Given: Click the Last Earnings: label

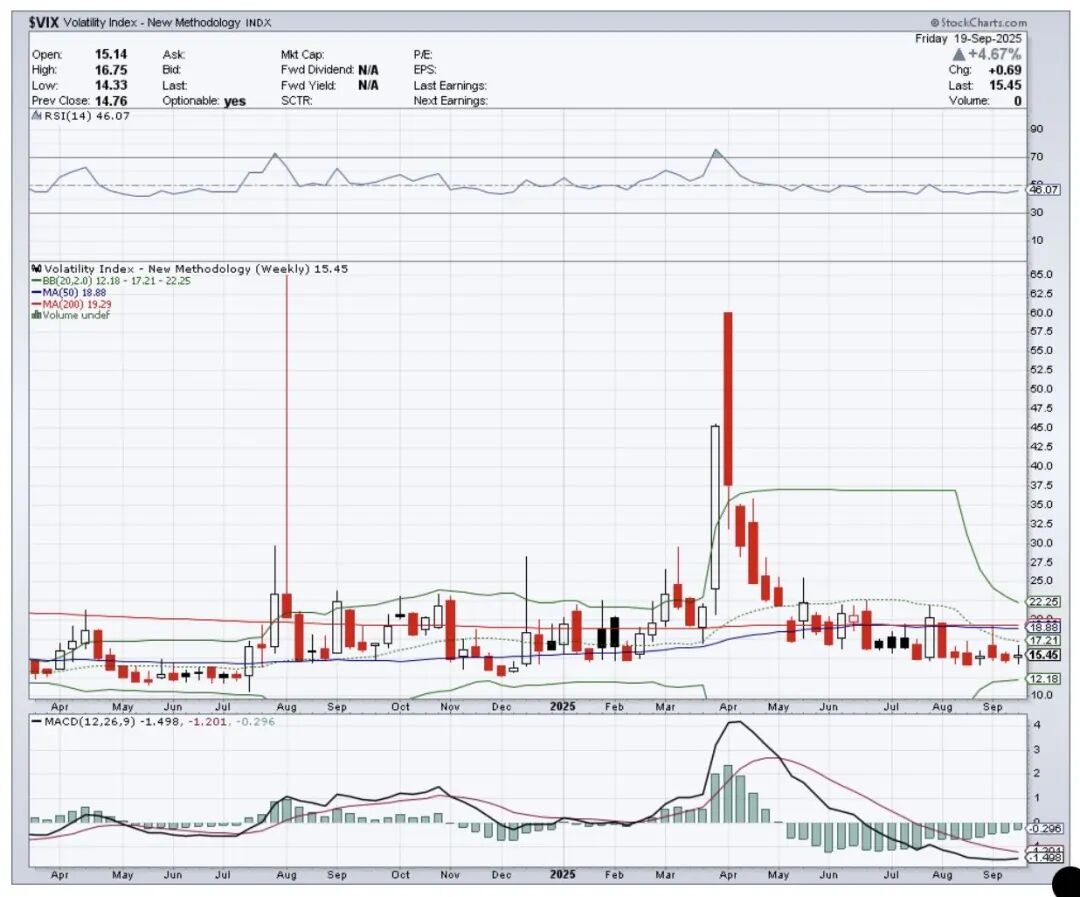Looking at the screenshot, I should click(450, 85).
